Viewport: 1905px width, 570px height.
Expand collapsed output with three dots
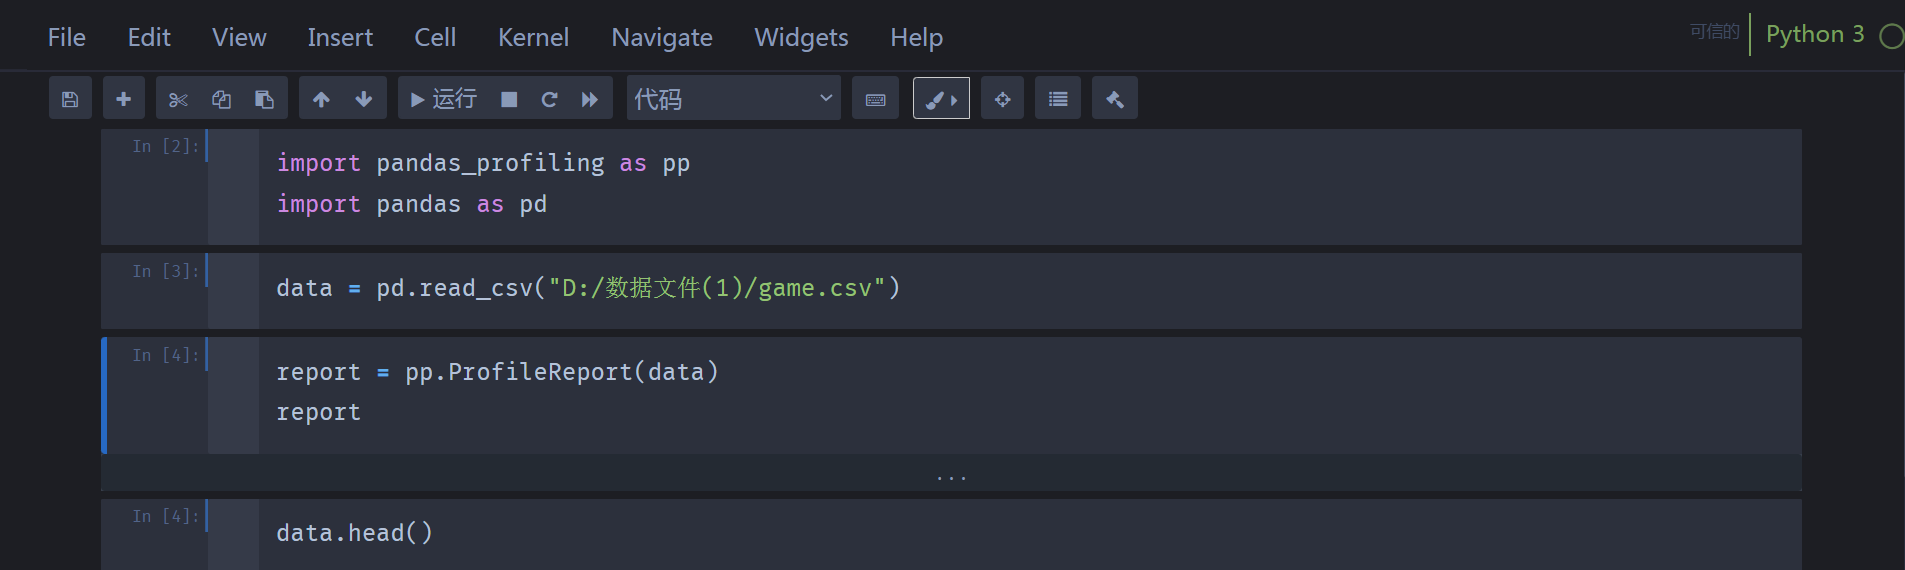951,477
